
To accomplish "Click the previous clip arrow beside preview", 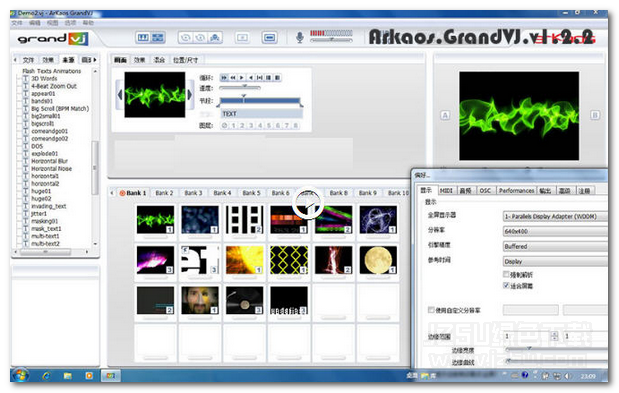I will (120, 95).
